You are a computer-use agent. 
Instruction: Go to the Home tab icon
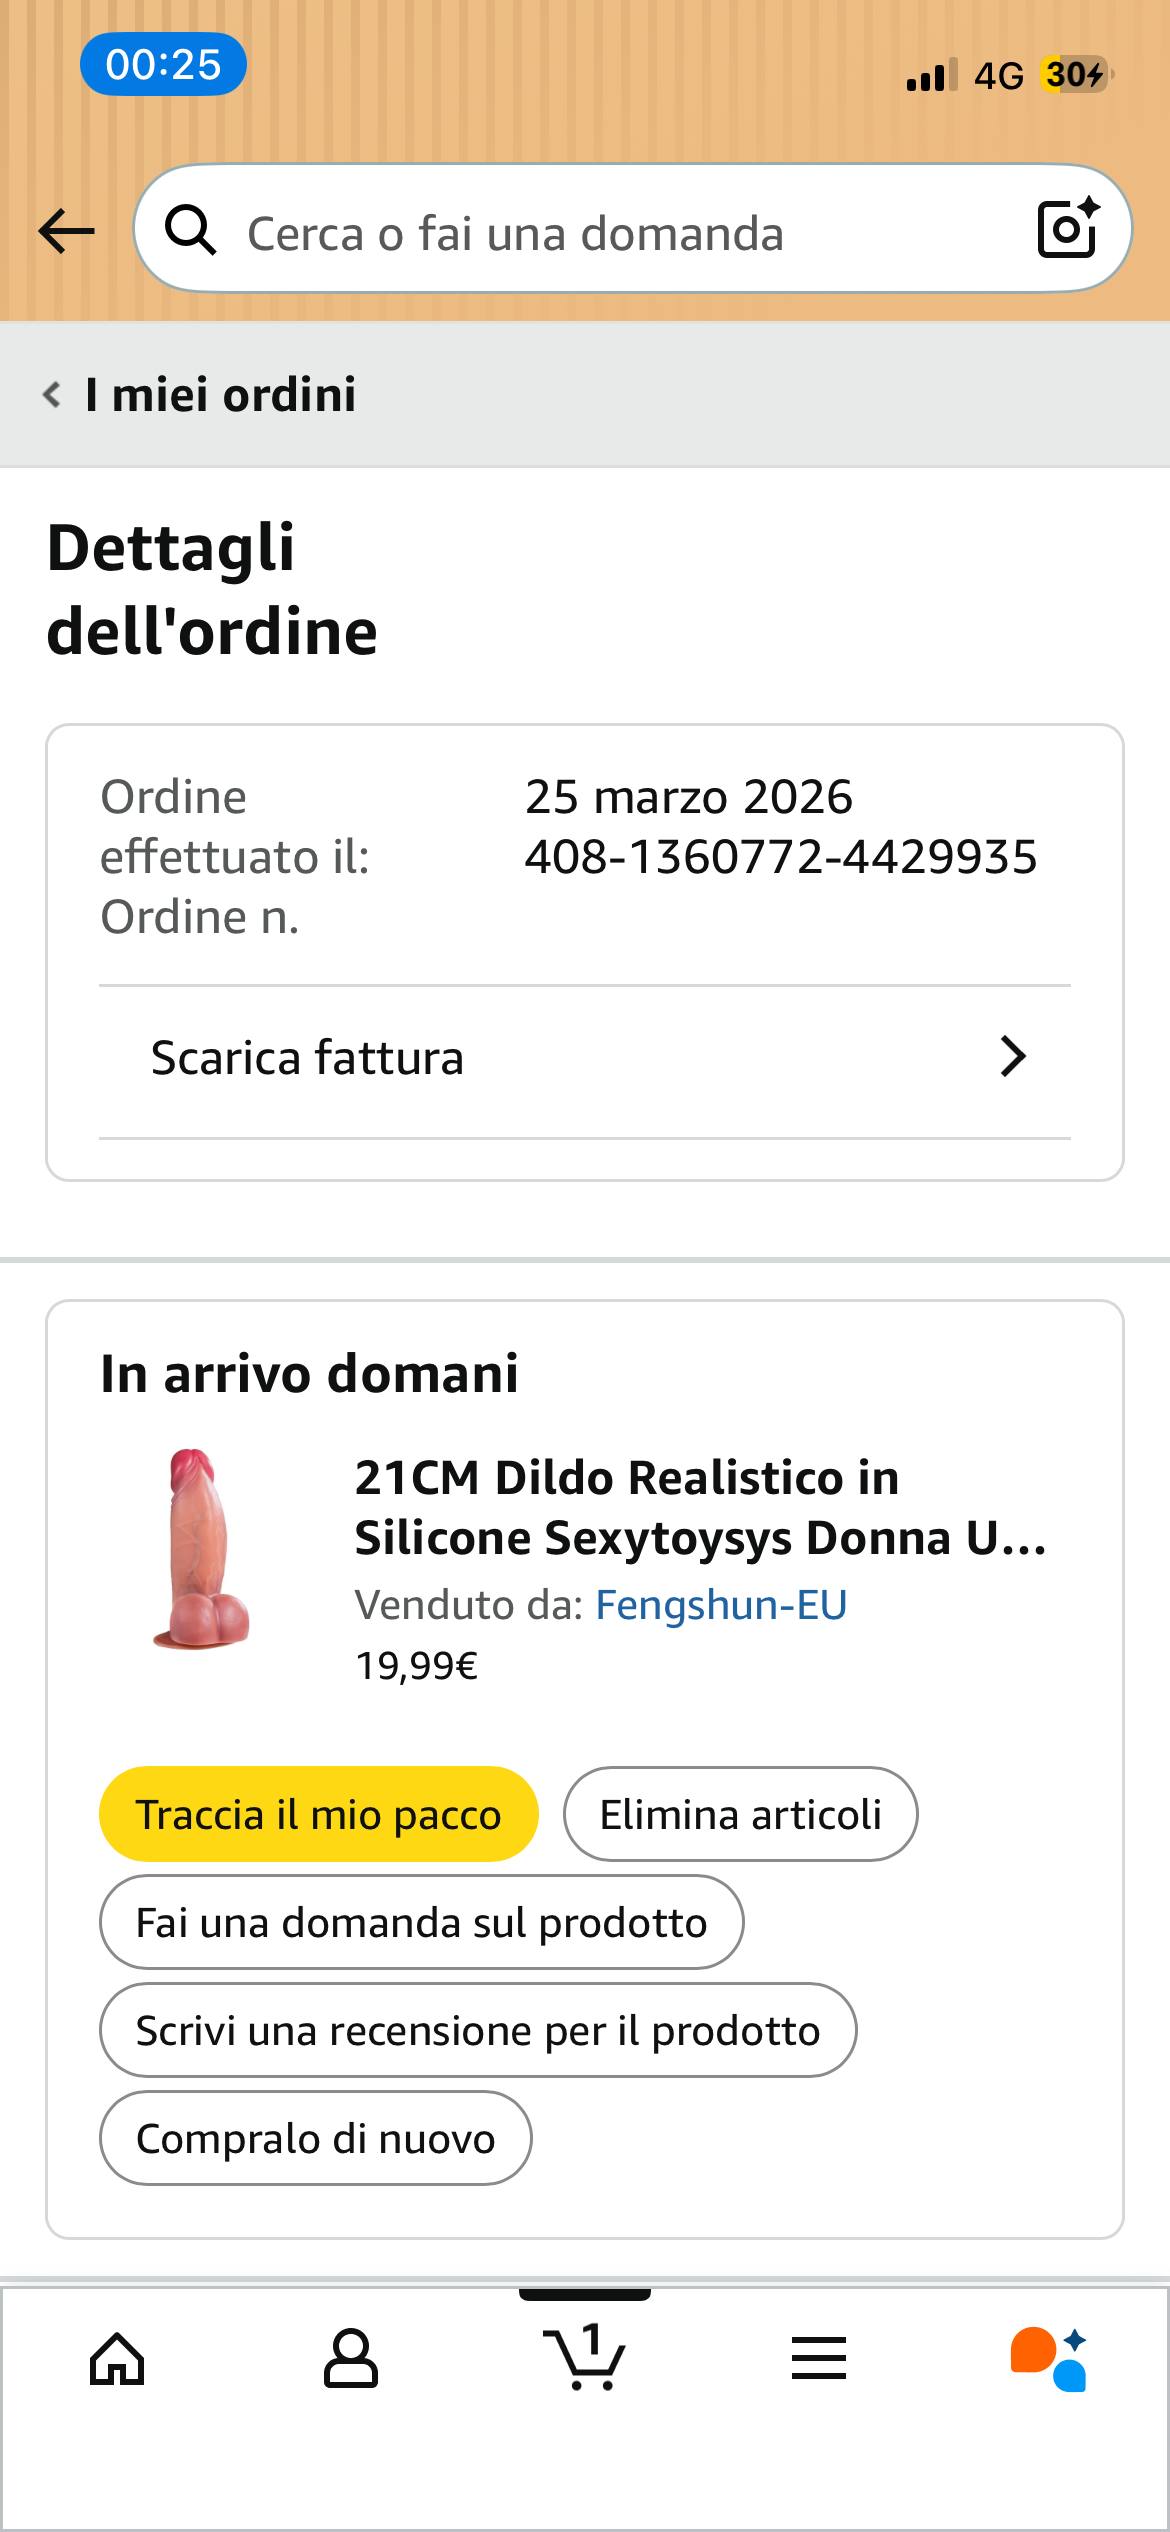pyautogui.click(x=117, y=2360)
